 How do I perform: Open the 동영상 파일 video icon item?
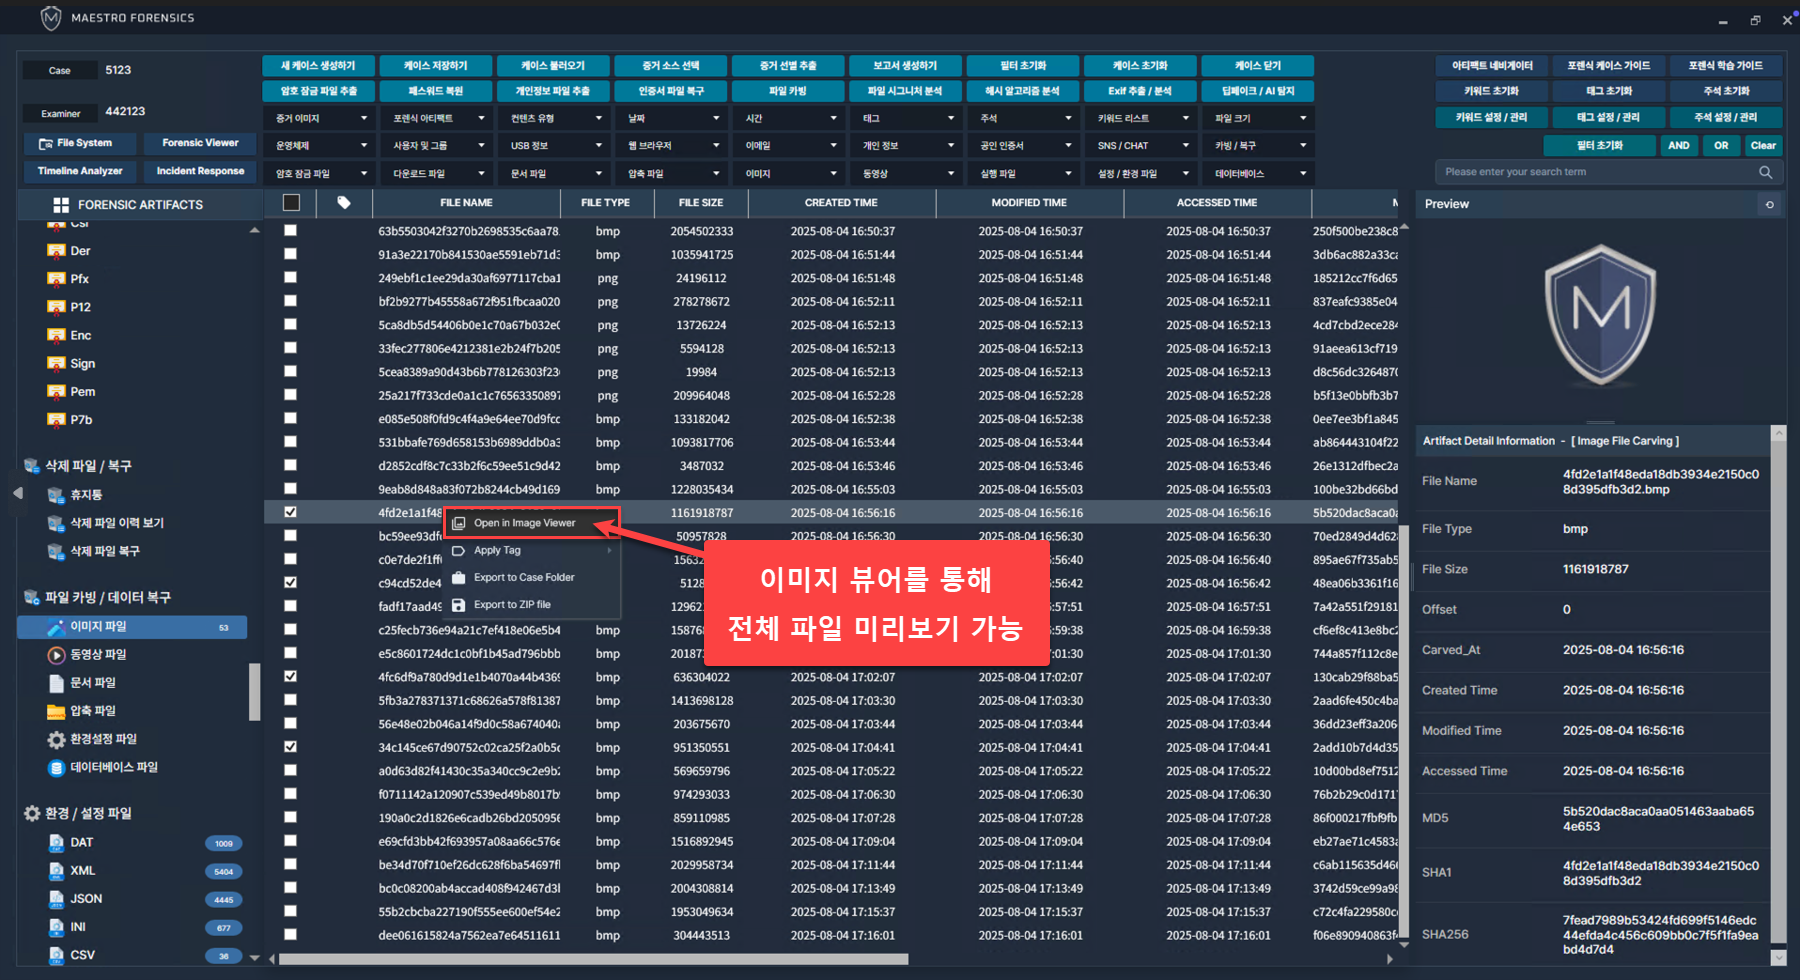click(x=57, y=655)
